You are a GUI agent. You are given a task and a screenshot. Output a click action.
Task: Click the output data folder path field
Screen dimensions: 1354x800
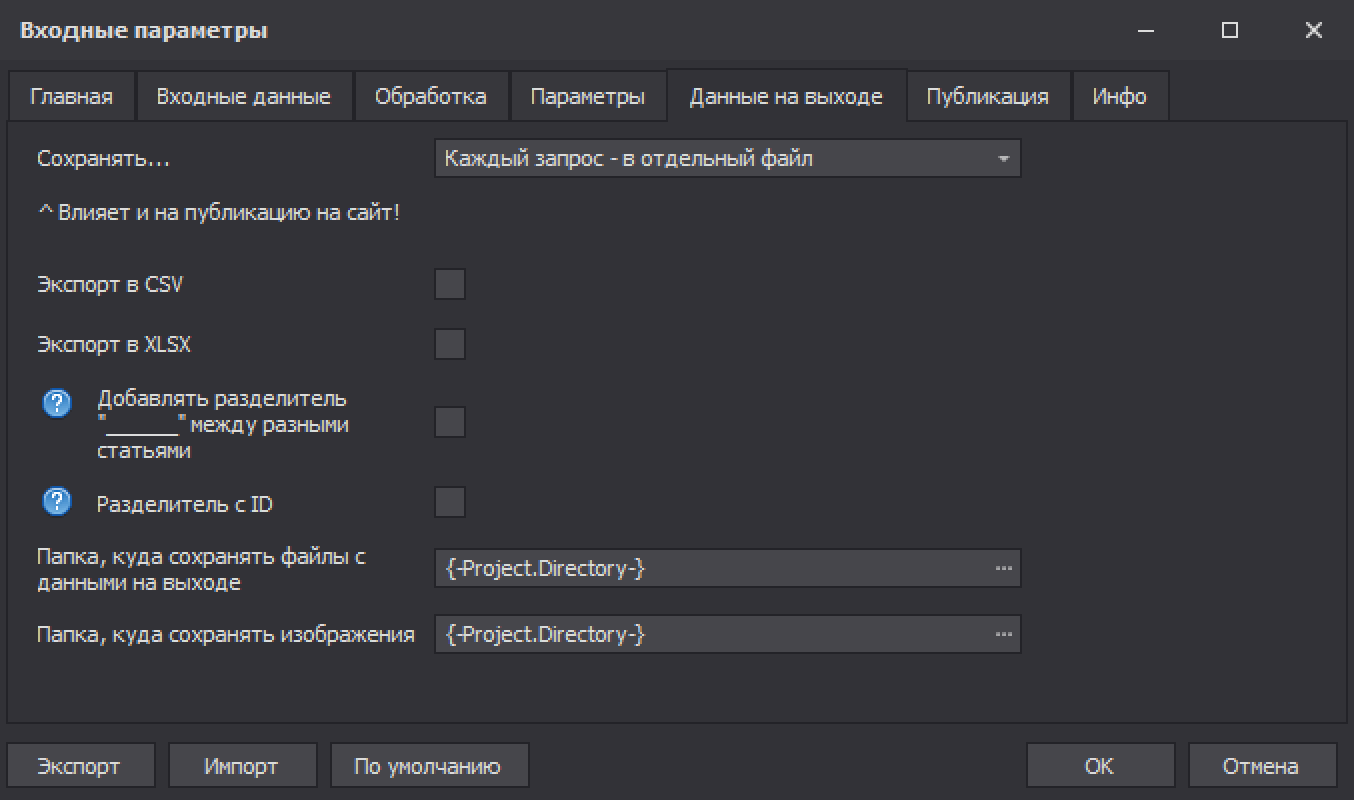click(712, 568)
